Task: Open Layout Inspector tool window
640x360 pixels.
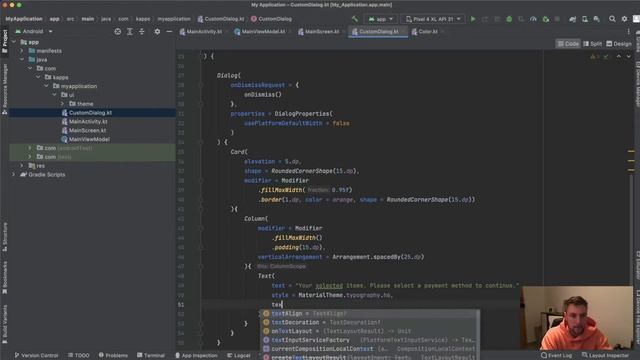Action: coord(605,356)
